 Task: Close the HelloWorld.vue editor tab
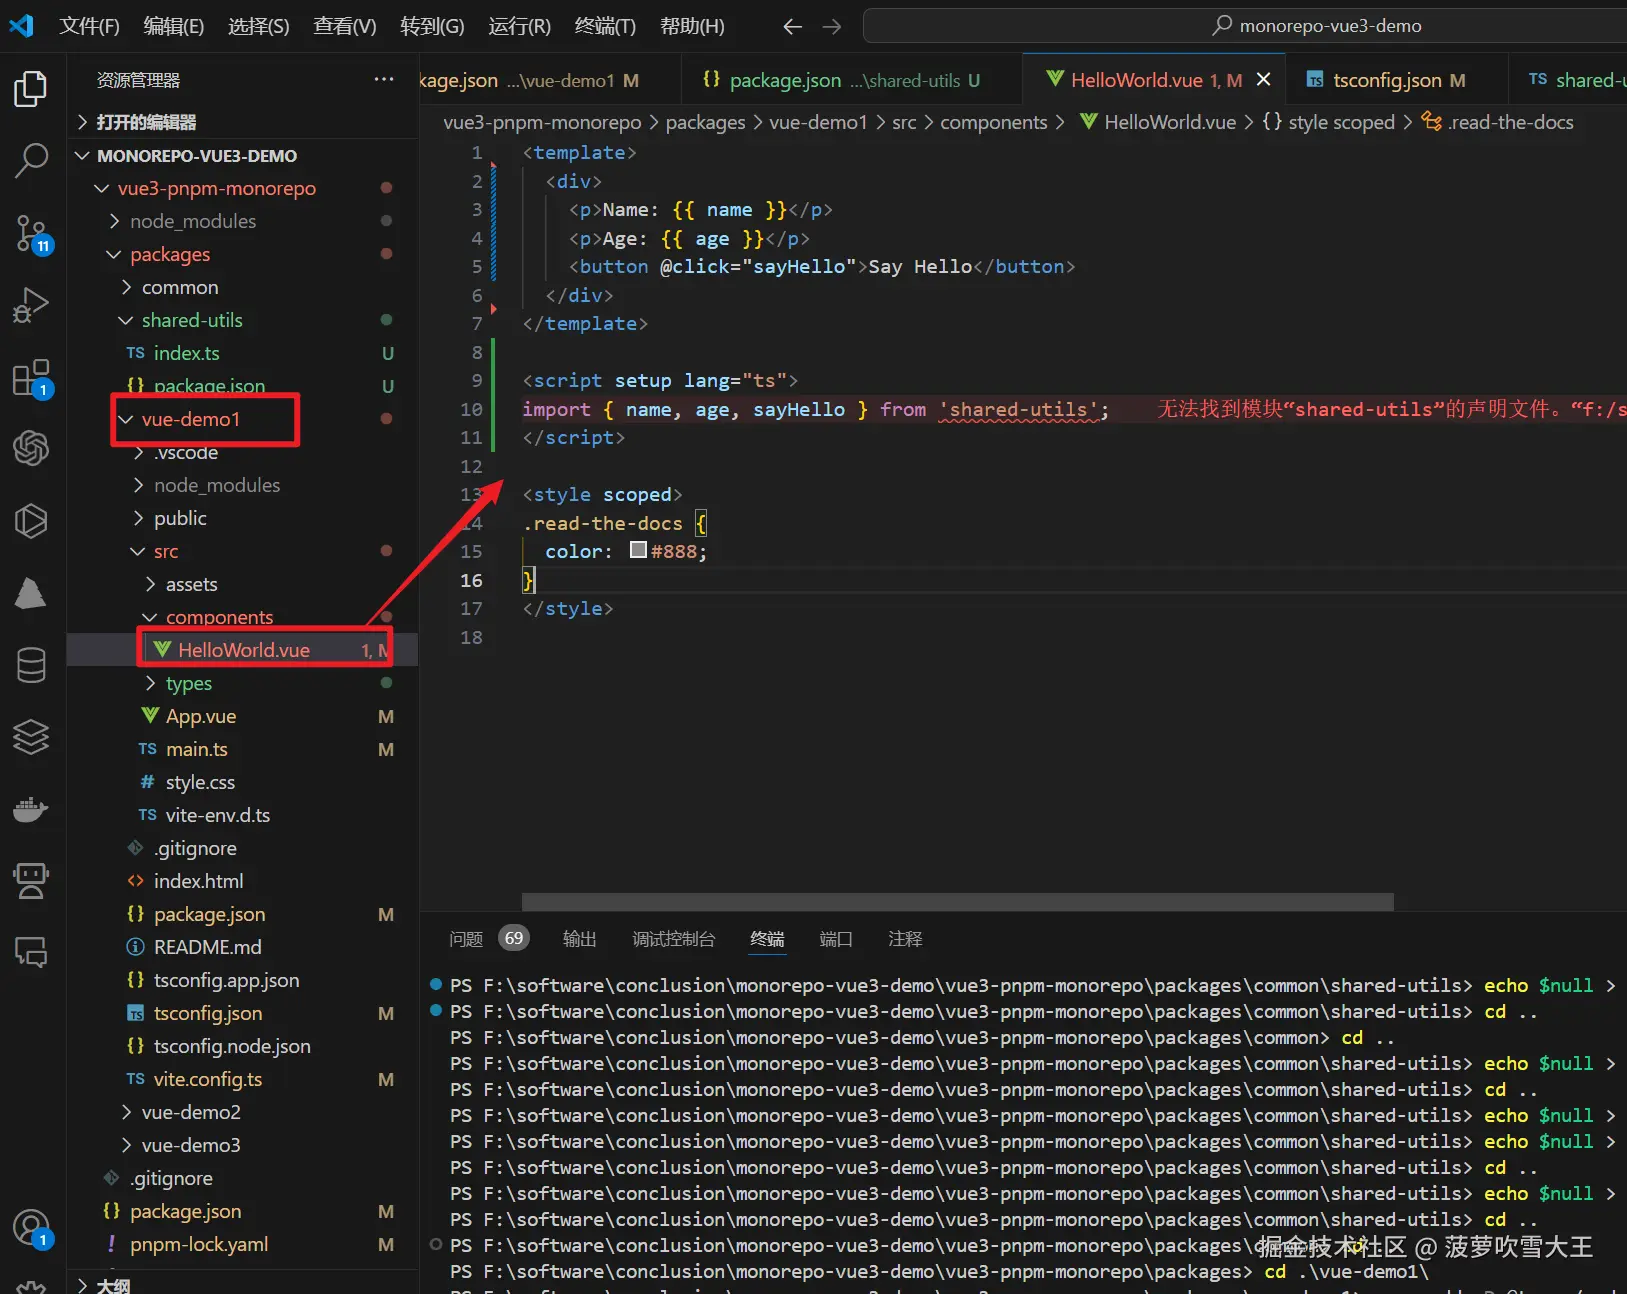pos(1264,80)
